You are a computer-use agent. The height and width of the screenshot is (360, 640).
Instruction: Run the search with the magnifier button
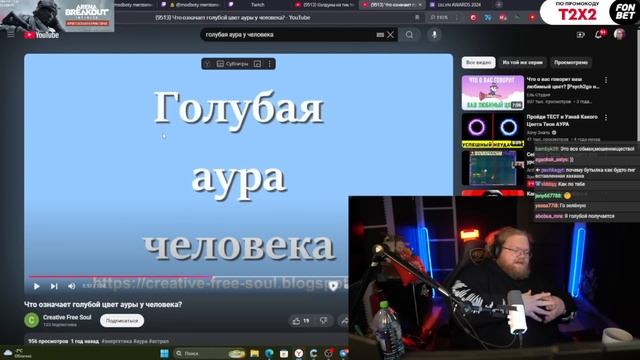point(409,35)
